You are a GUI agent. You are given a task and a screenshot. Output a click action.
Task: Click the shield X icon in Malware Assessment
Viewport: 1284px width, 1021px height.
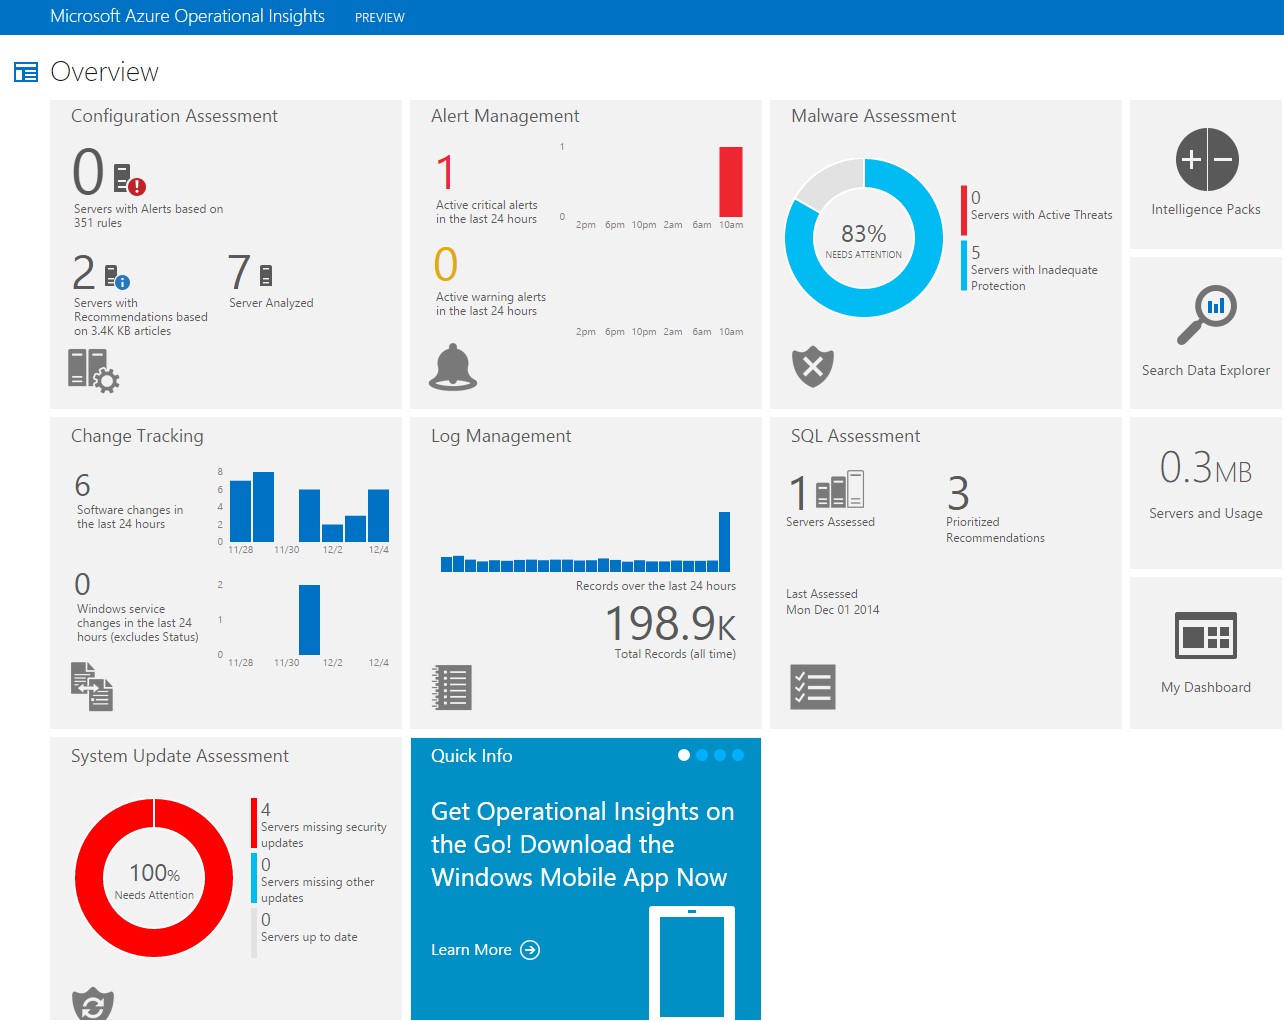(x=813, y=367)
